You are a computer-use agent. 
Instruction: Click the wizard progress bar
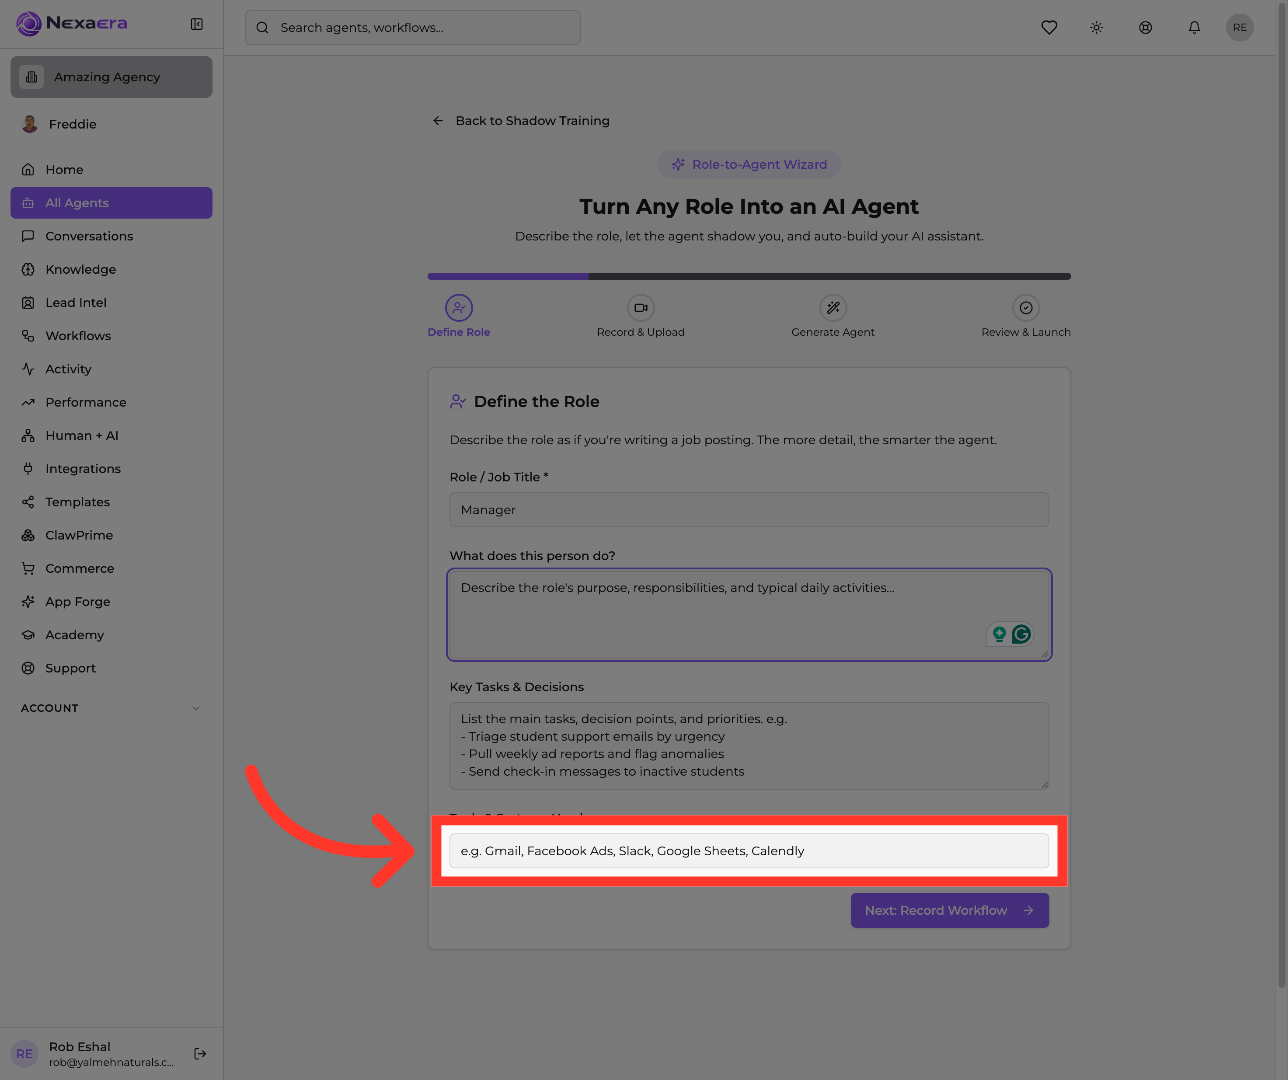(749, 276)
